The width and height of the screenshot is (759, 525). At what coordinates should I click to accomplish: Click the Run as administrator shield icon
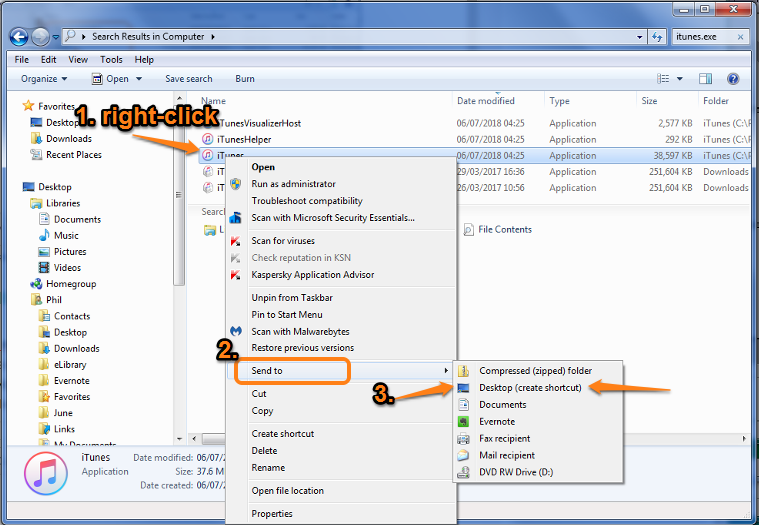pyautogui.click(x=236, y=184)
